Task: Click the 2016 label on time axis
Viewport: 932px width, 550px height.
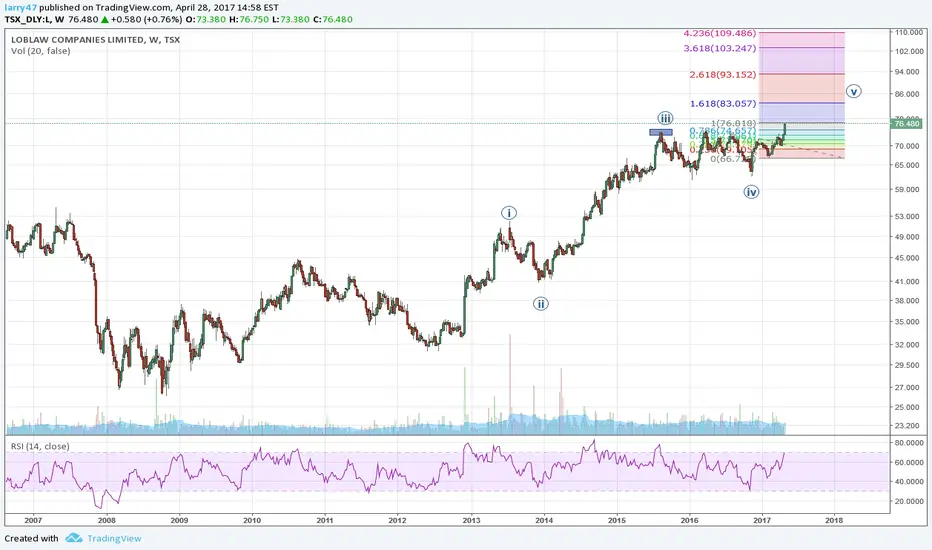Action: coord(689,520)
